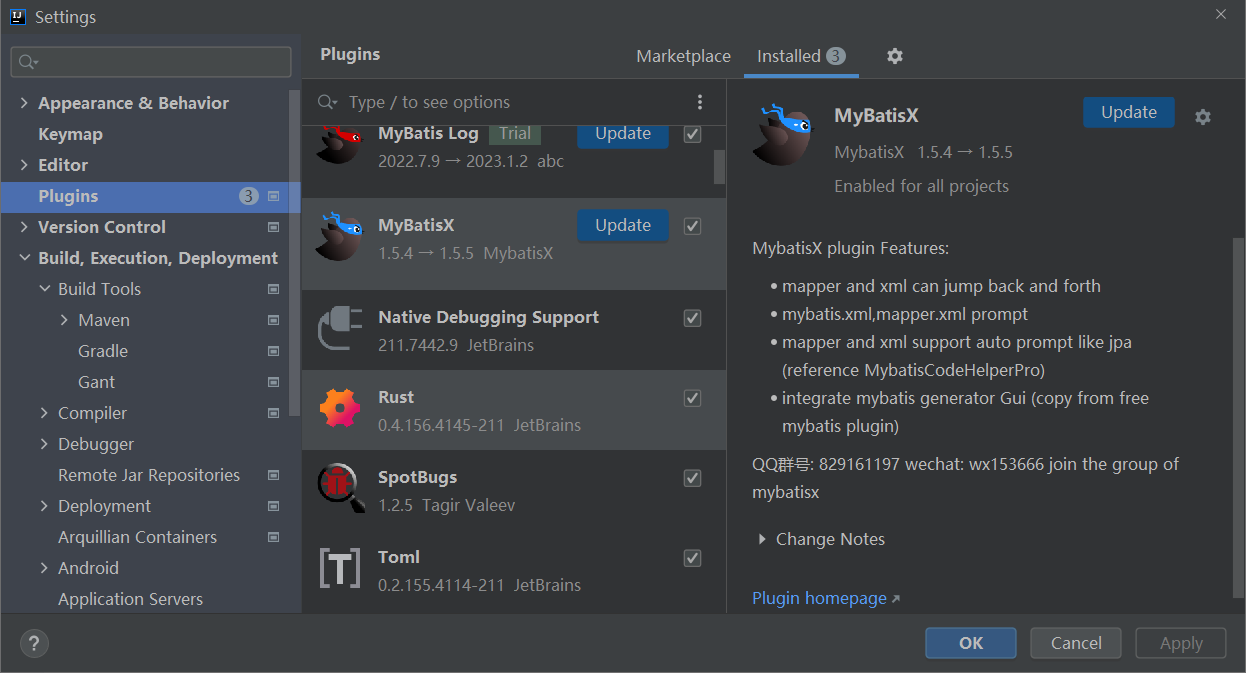Click the project-level icon beside Remote Jar Repositories
The width and height of the screenshot is (1246, 673).
(x=273, y=475)
